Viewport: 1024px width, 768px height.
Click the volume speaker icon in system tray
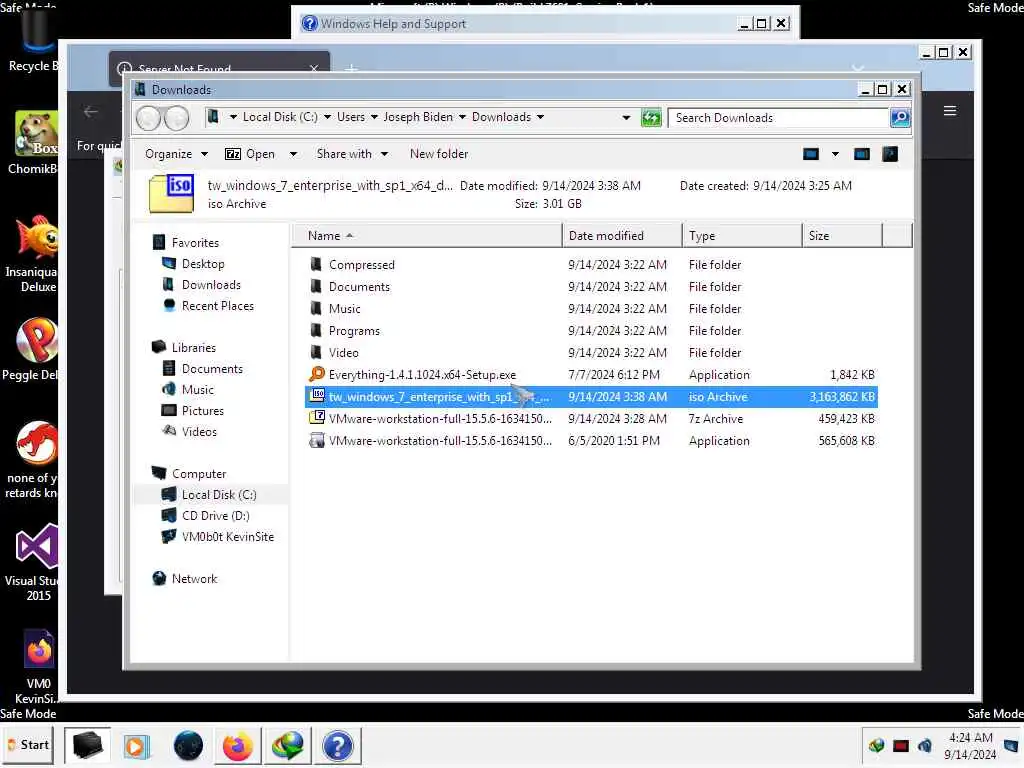click(x=925, y=745)
